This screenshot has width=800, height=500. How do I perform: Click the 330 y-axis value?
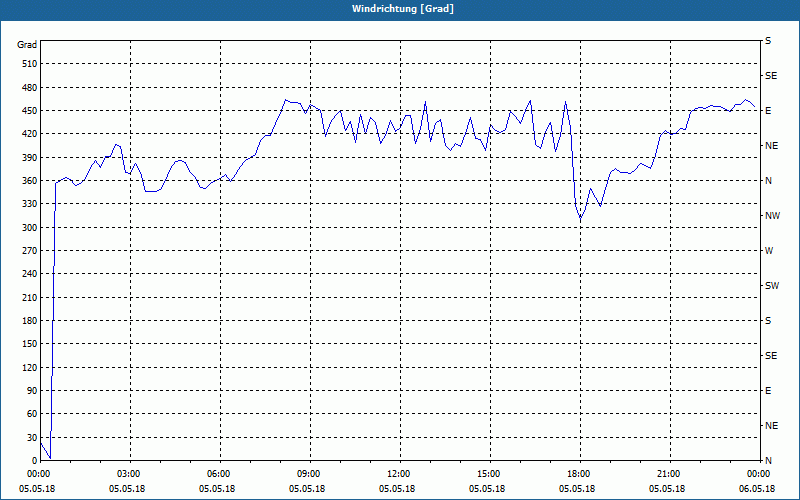(x=30, y=204)
